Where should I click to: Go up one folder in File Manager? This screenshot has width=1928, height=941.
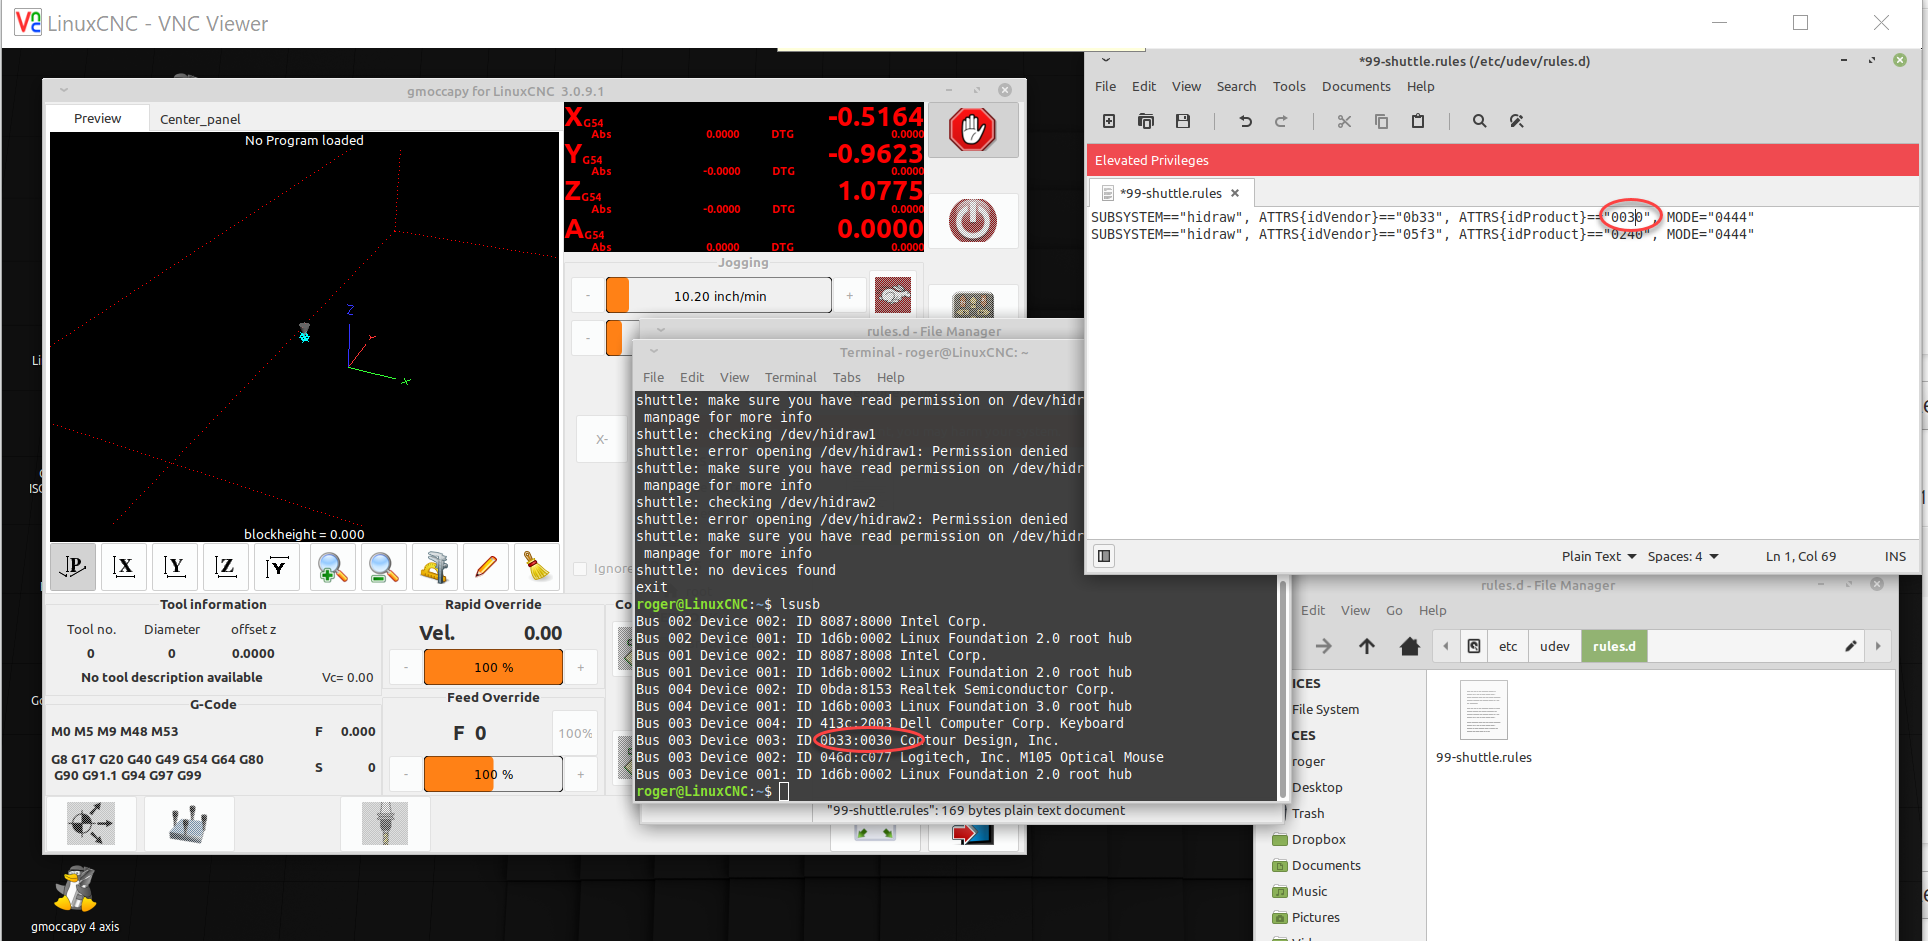(x=1366, y=646)
